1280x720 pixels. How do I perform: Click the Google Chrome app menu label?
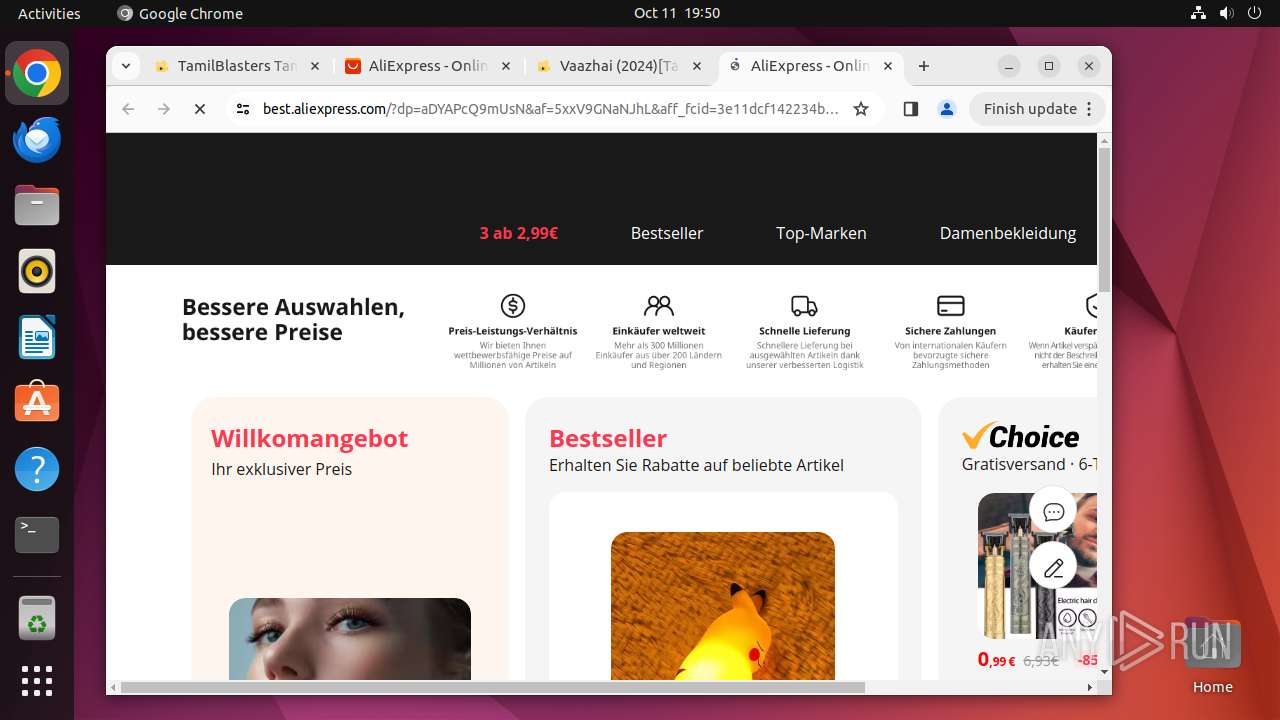[x=180, y=13]
